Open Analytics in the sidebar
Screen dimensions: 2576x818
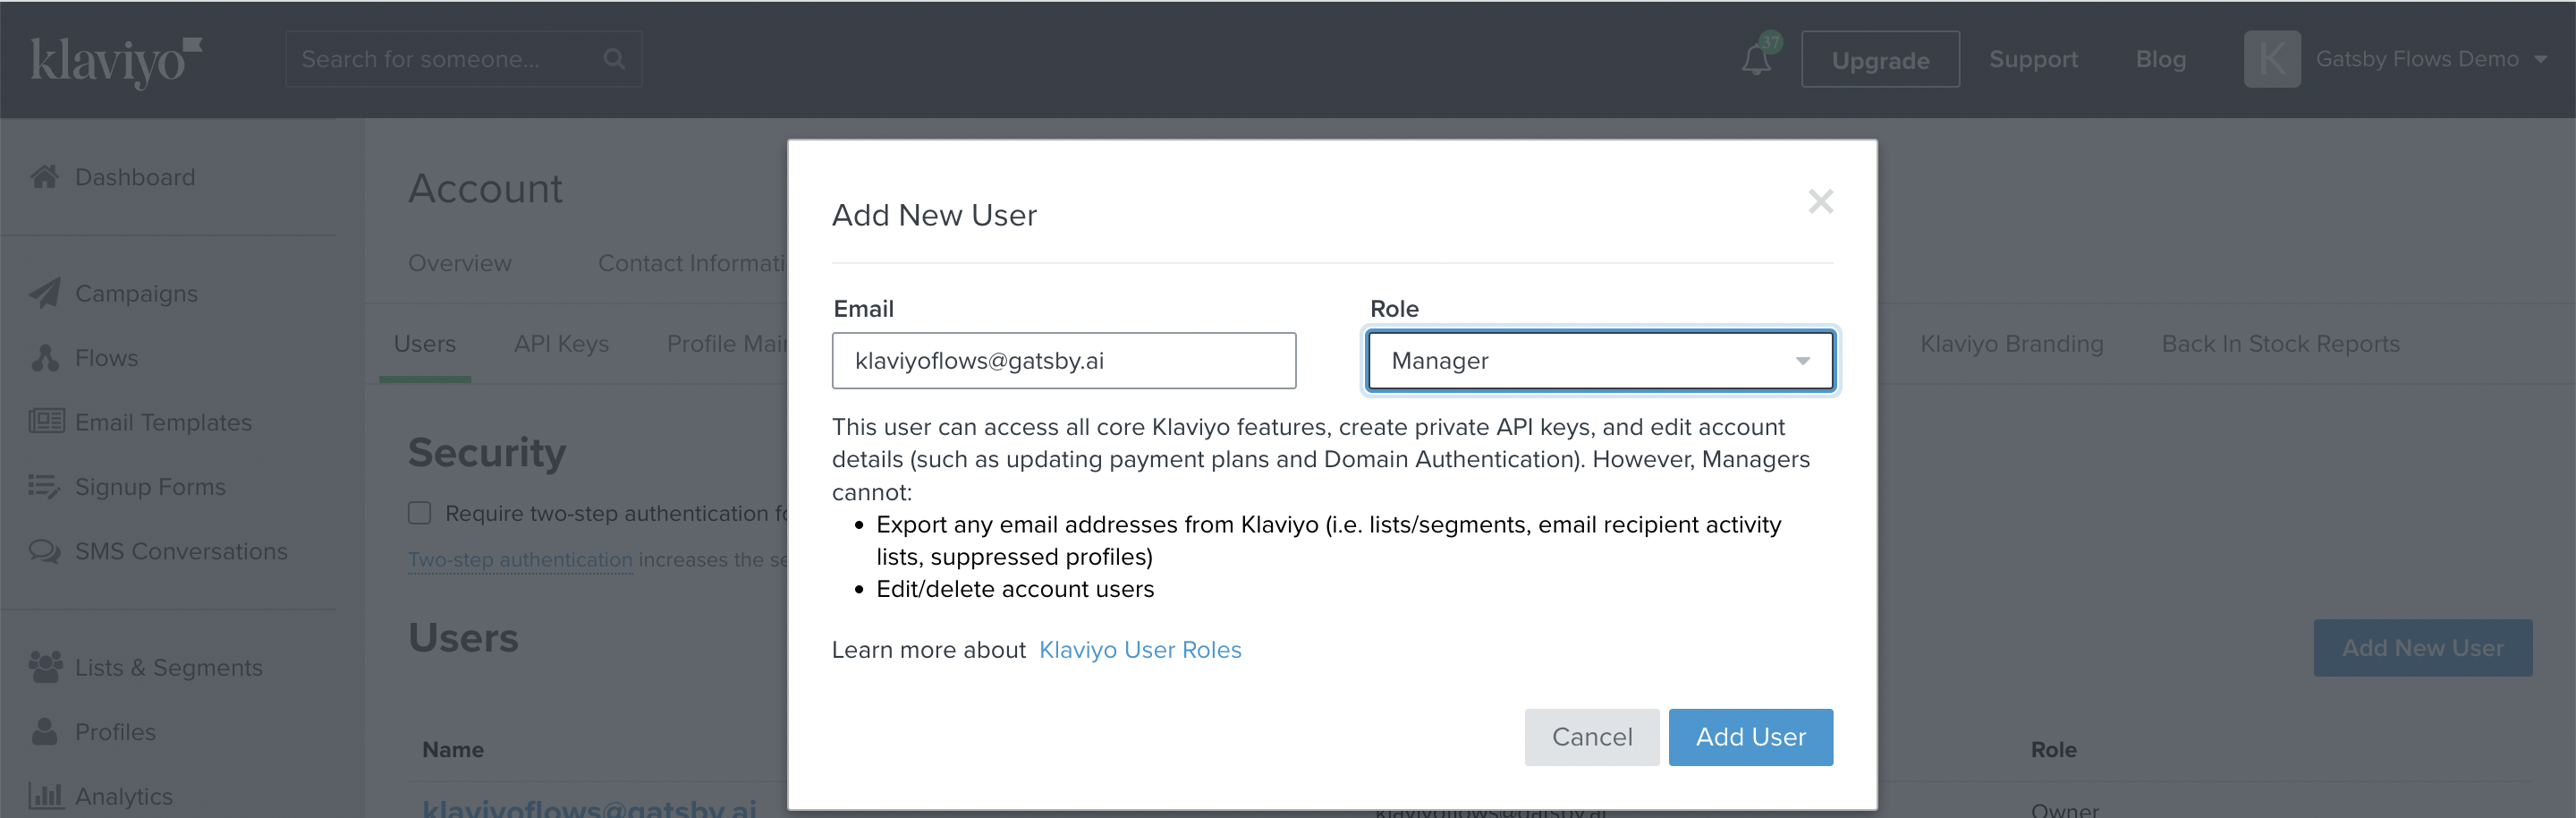(x=123, y=796)
